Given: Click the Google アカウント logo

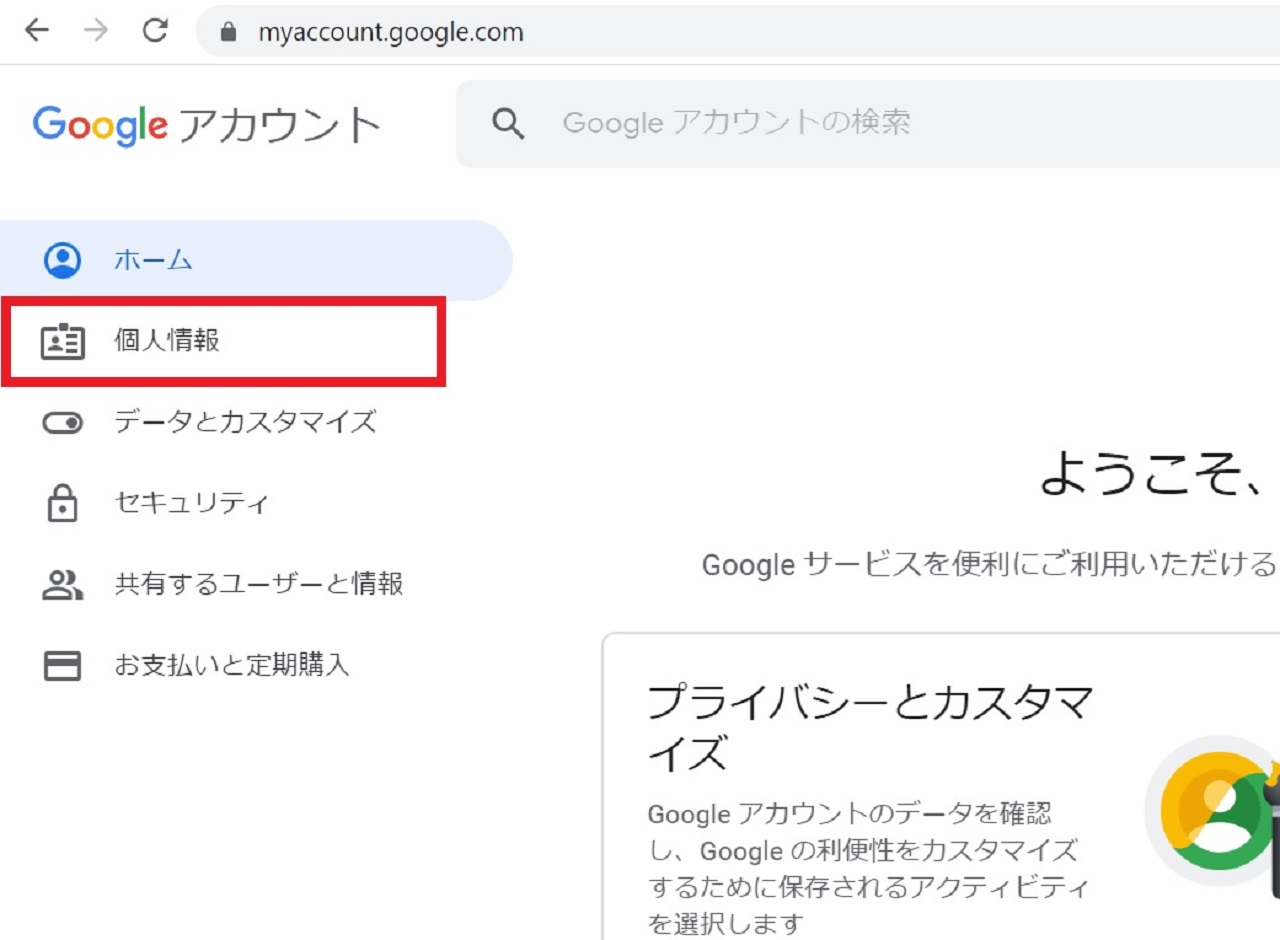Looking at the screenshot, I should click(x=207, y=126).
